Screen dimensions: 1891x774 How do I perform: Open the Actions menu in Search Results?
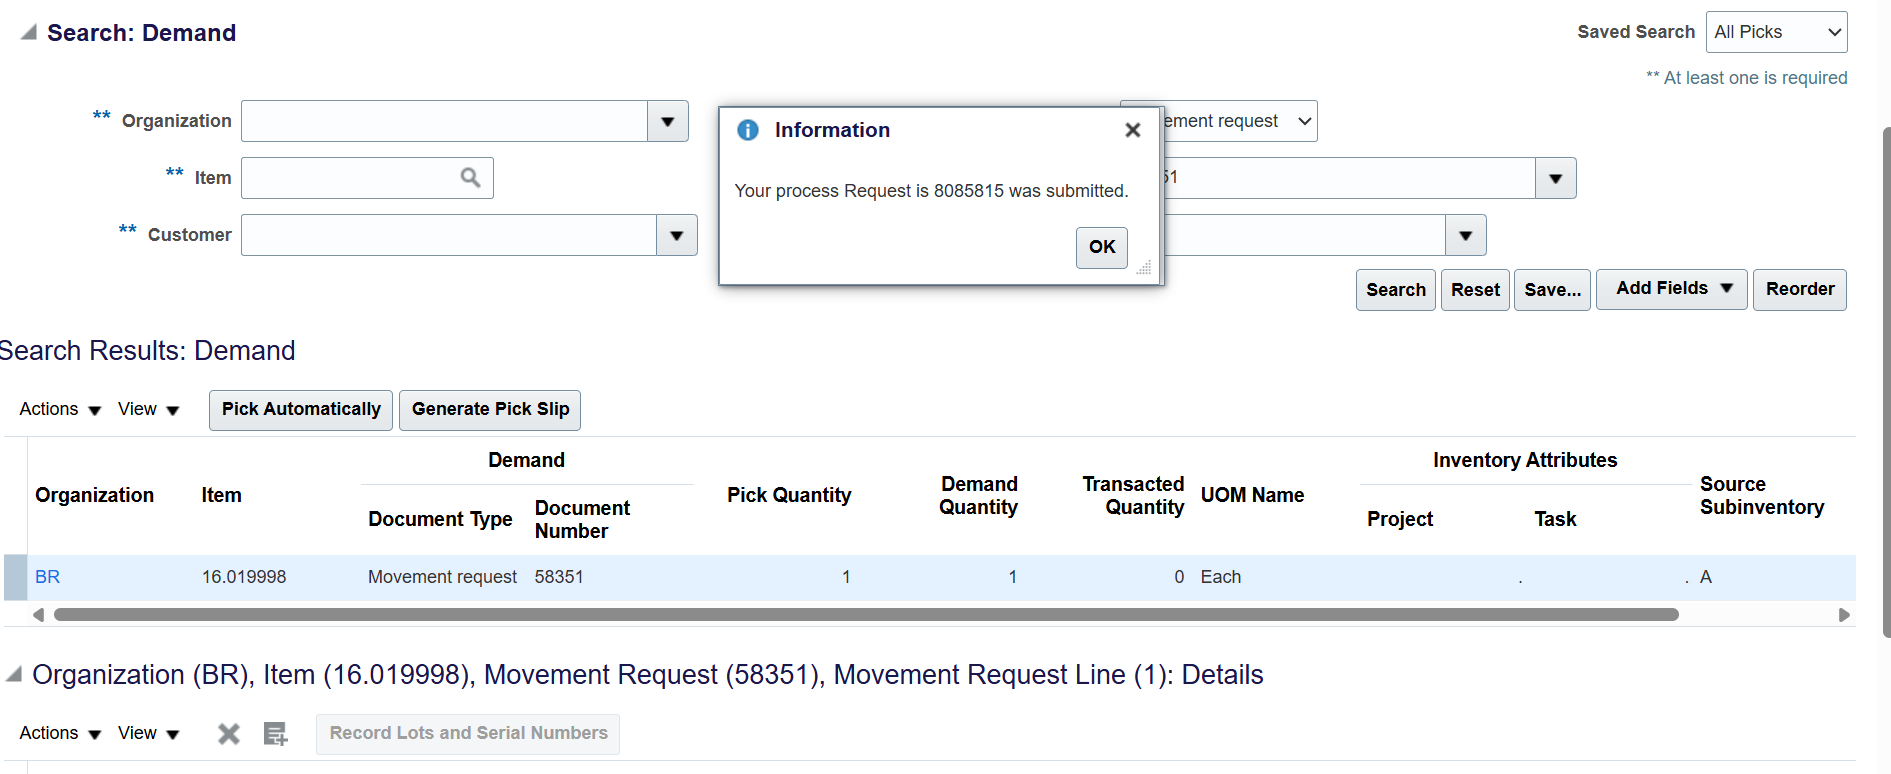click(60, 410)
